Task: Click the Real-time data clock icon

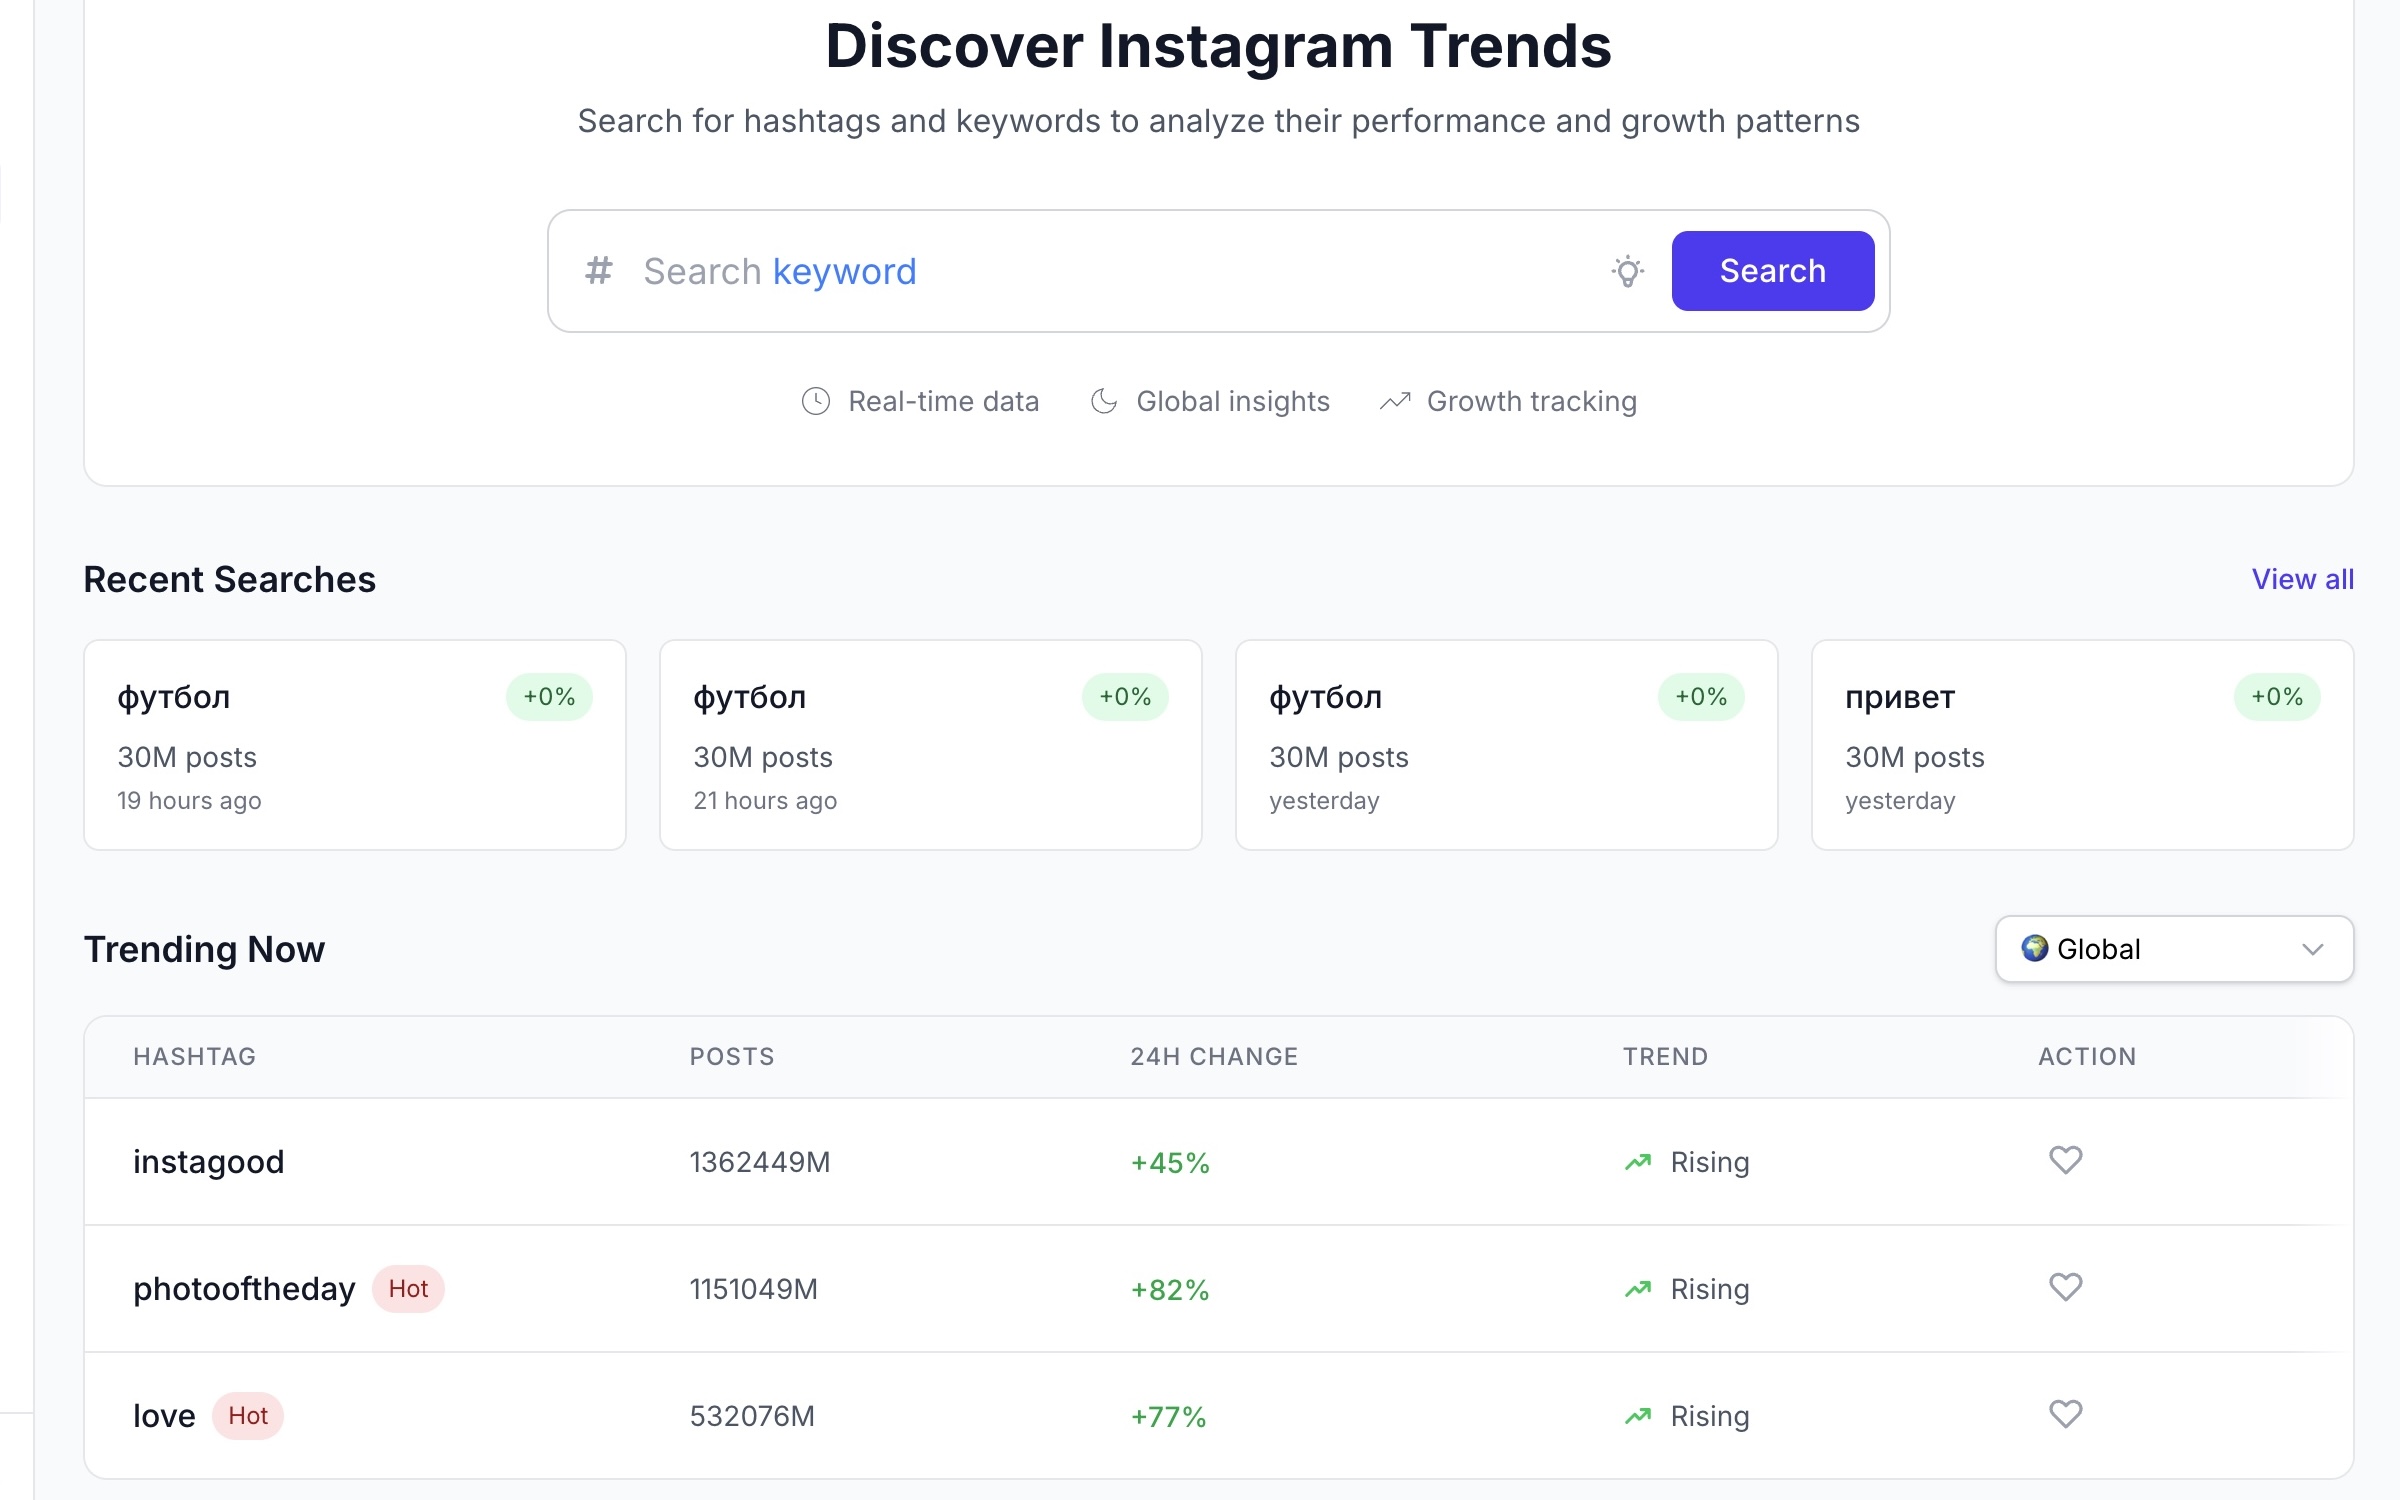Action: (x=816, y=401)
